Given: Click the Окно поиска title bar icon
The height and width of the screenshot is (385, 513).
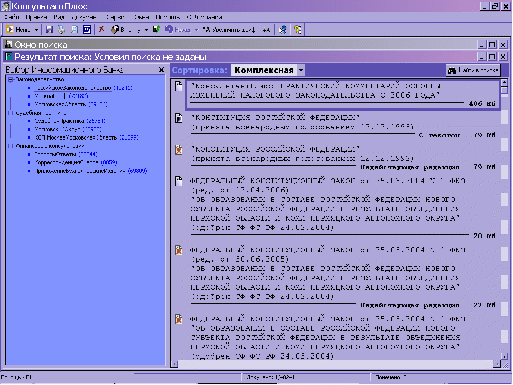Looking at the screenshot, I should coord(9,44).
